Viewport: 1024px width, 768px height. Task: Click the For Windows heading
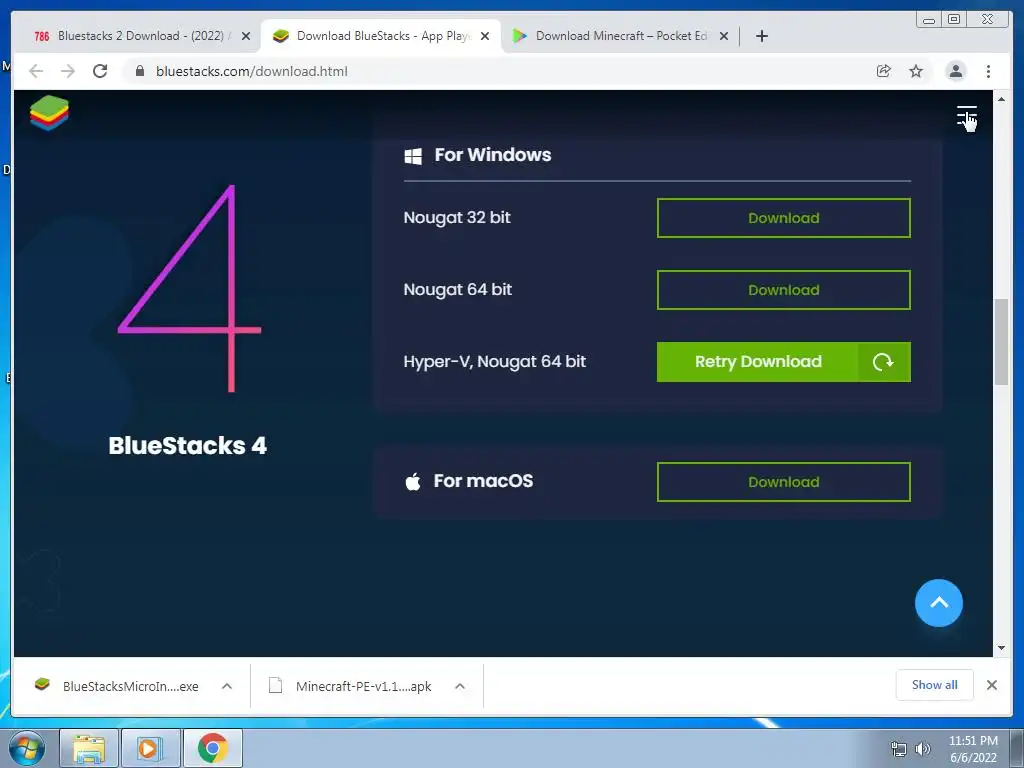[492, 155]
